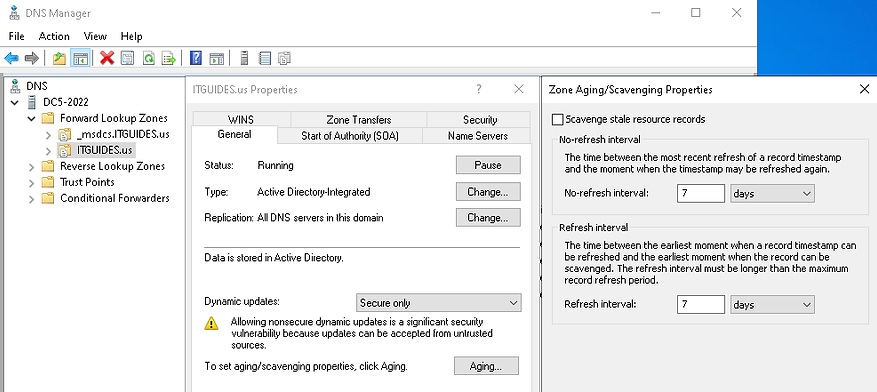Open the File menu

[17, 36]
